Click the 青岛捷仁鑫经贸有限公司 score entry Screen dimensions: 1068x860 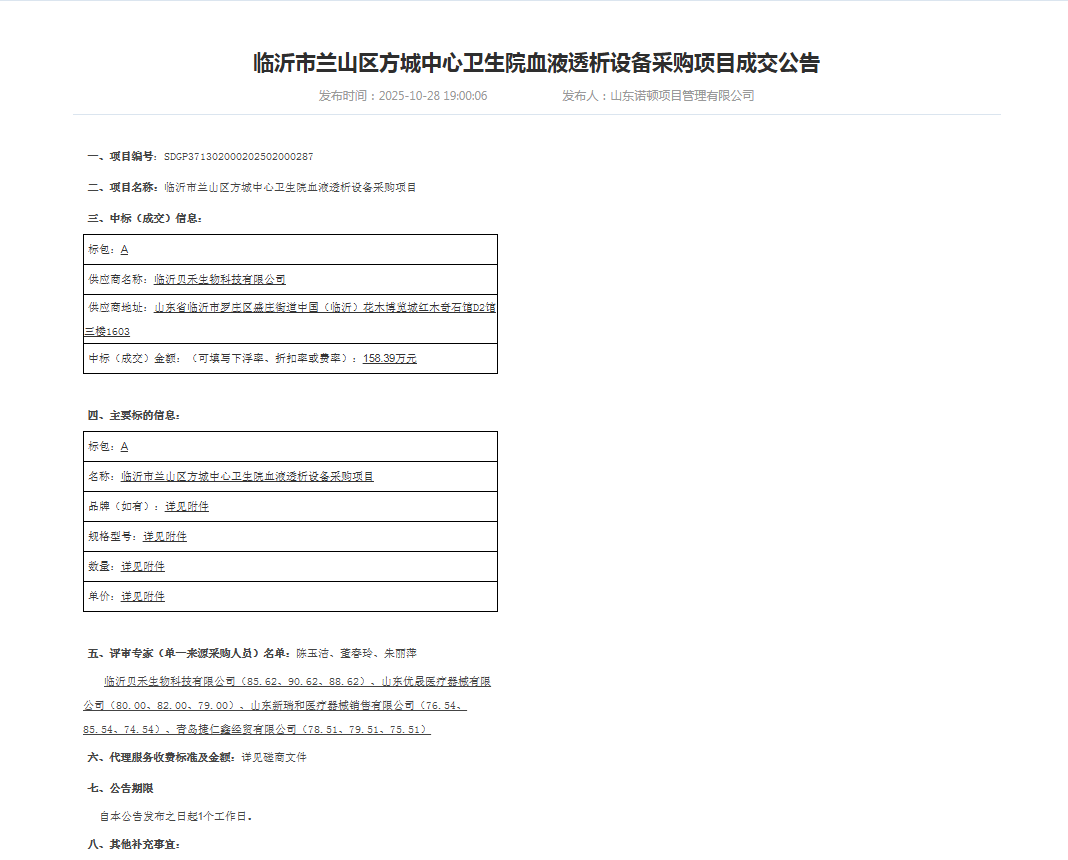pyautogui.click(x=303, y=729)
